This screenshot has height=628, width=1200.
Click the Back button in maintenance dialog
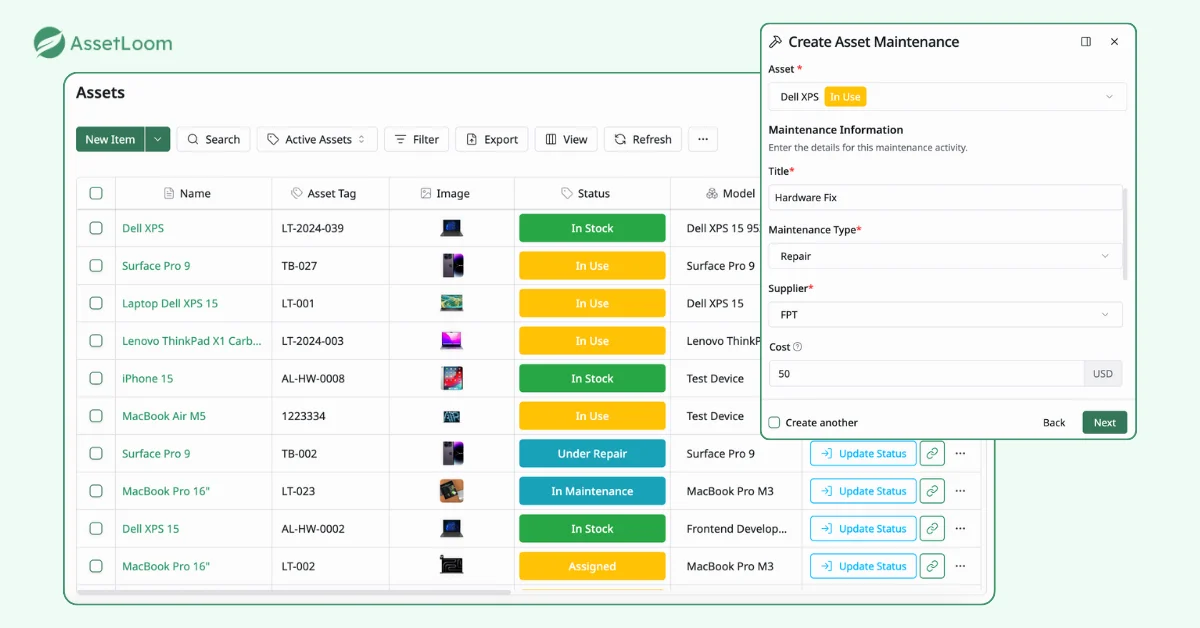click(x=1054, y=422)
